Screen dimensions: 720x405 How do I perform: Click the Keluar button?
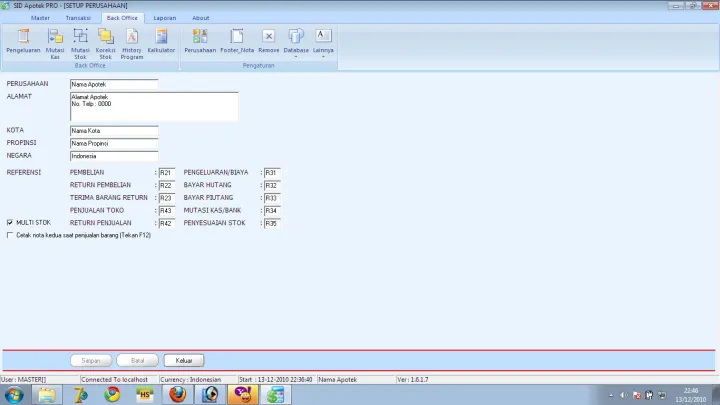point(184,360)
